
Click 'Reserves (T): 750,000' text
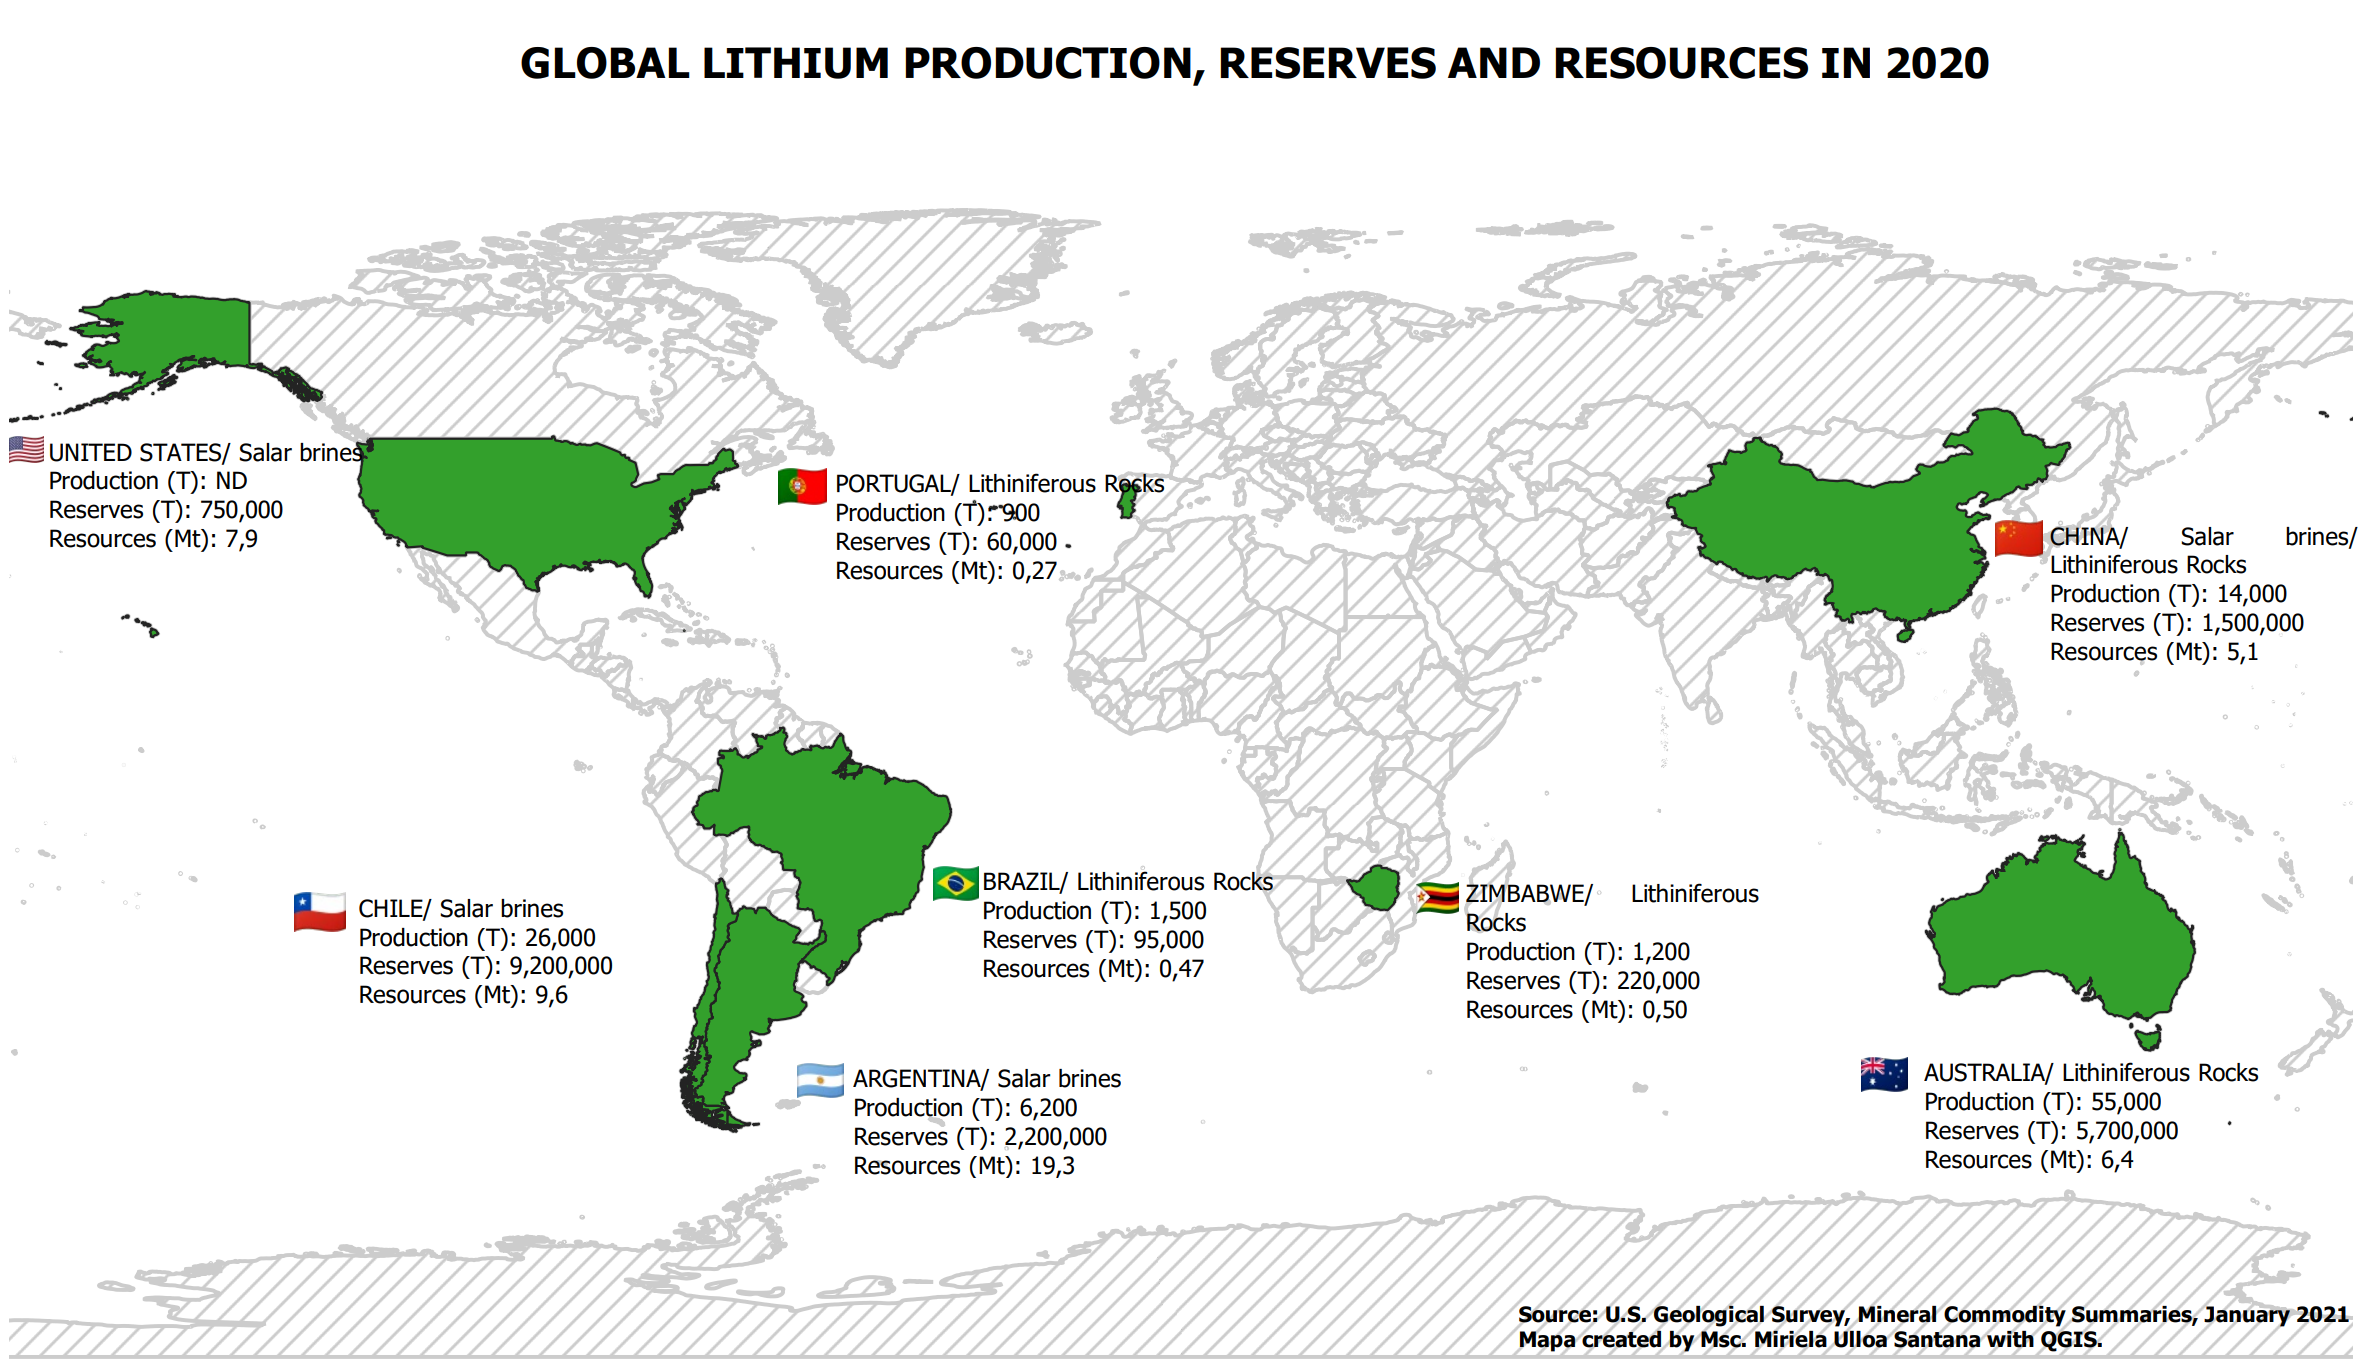[x=166, y=510]
